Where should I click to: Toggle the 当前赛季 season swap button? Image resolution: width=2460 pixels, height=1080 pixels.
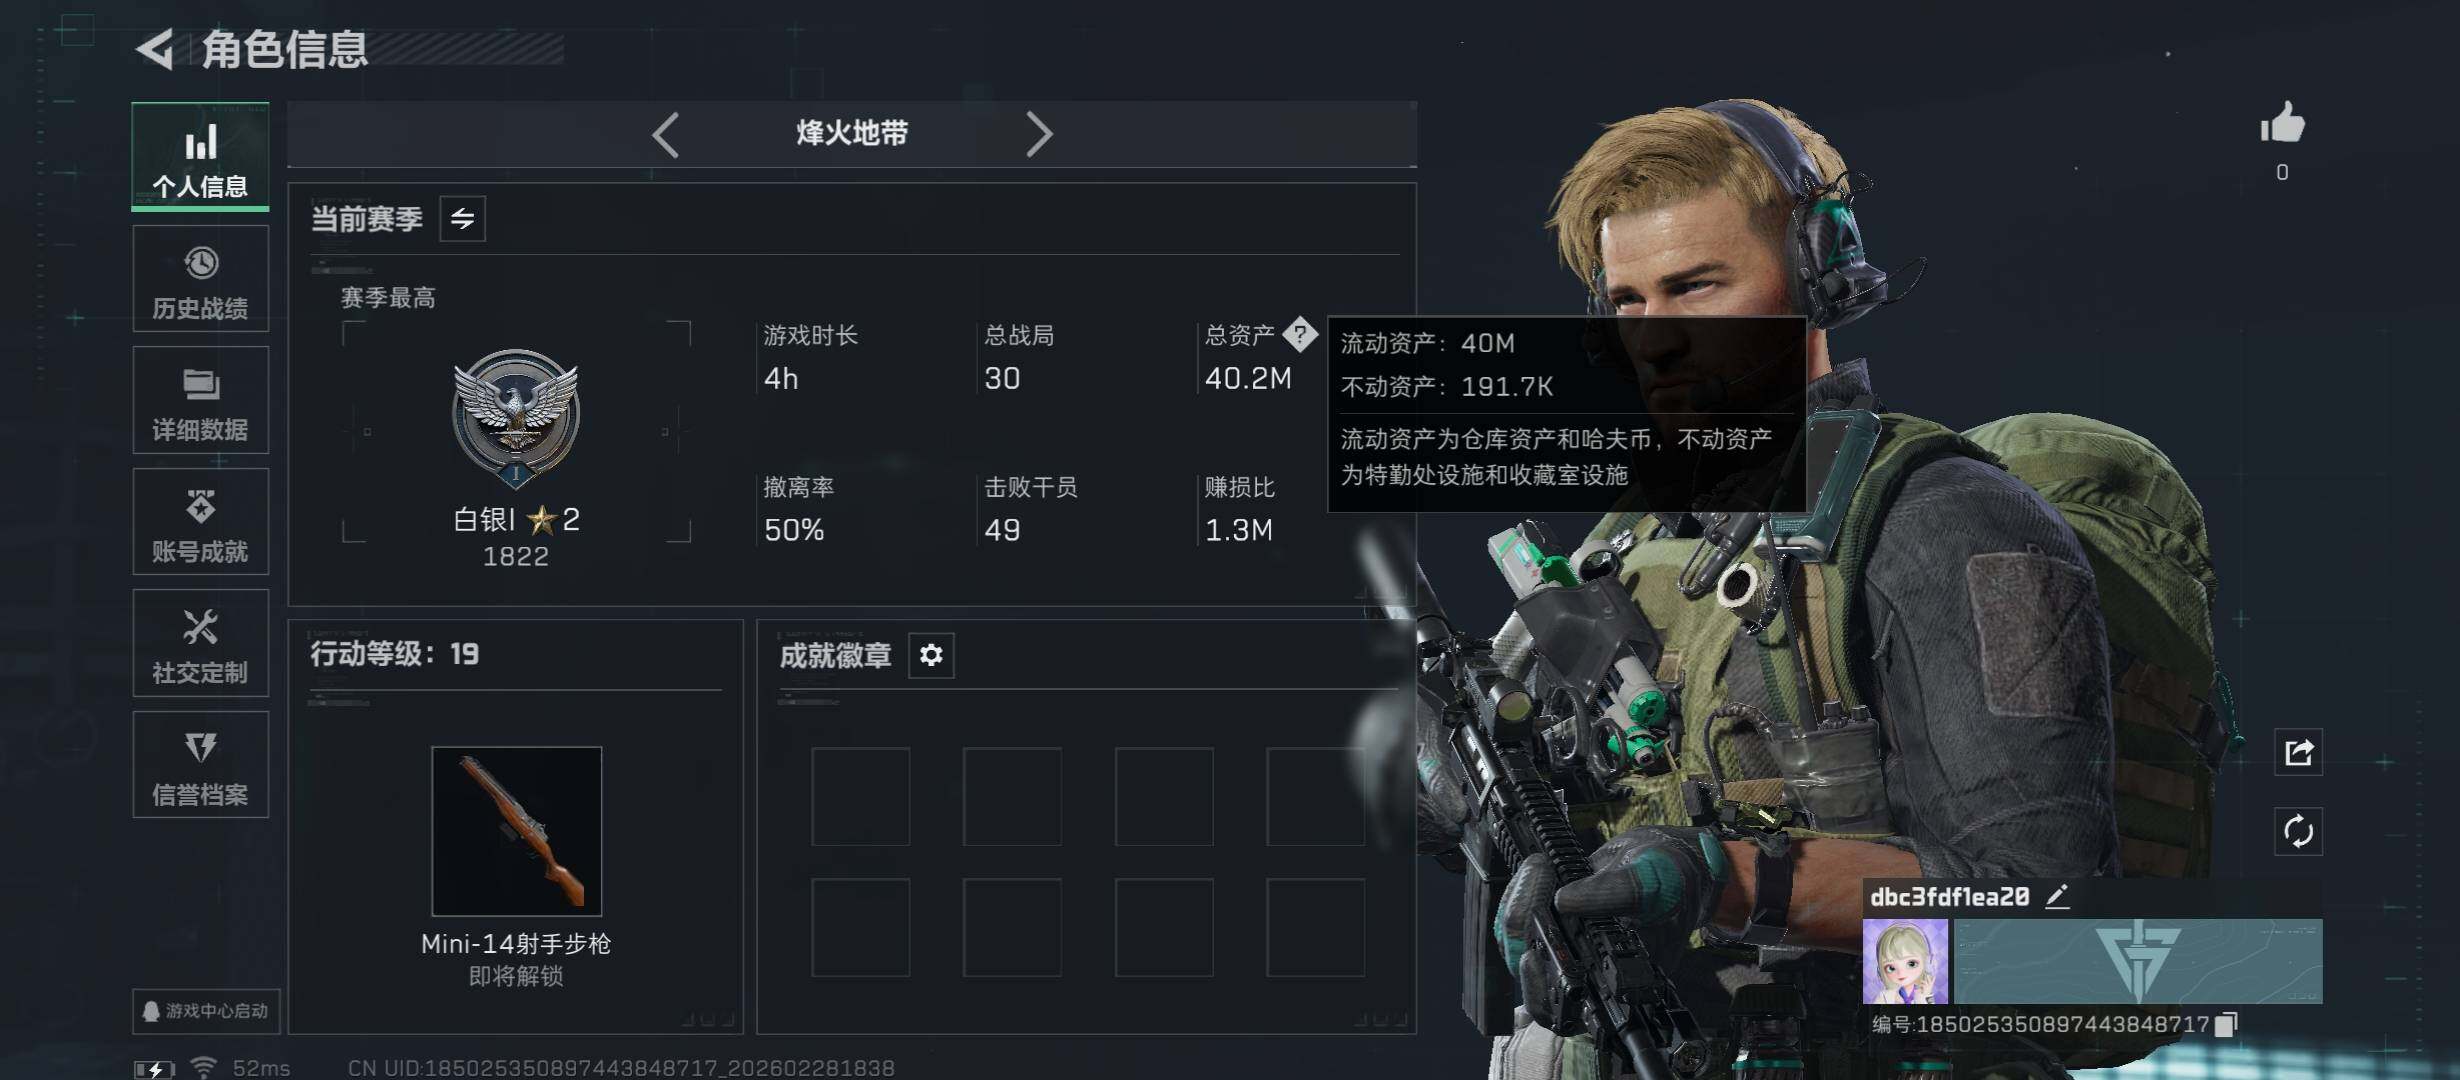coord(462,219)
